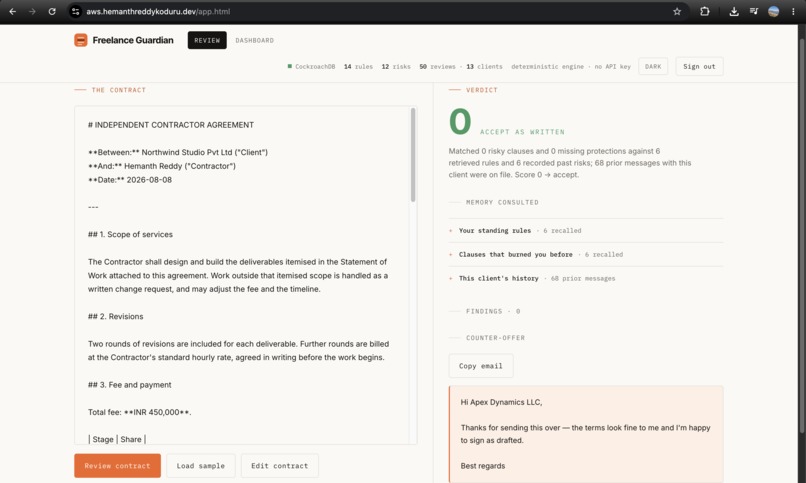Image resolution: width=806 pixels, height=483 pixels.
Task: Click the '## 3. Fee and payment' line
Action: (x=130, y=385)
